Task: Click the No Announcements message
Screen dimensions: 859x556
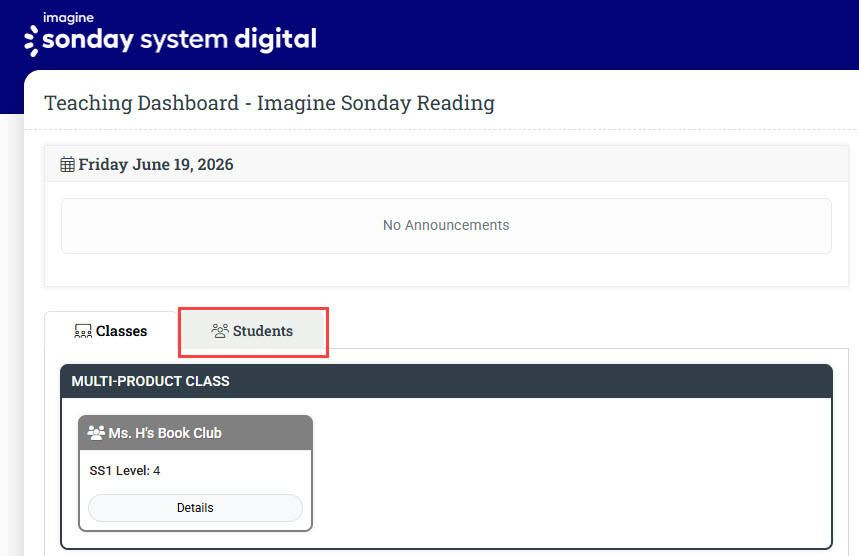Action: point(446,225)
